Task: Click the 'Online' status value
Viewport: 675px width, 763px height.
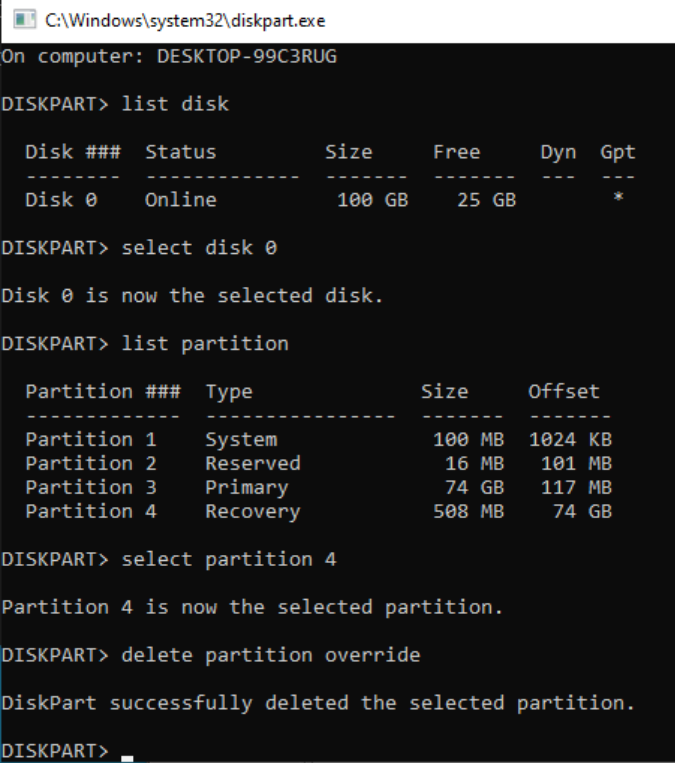Action: 180,200
